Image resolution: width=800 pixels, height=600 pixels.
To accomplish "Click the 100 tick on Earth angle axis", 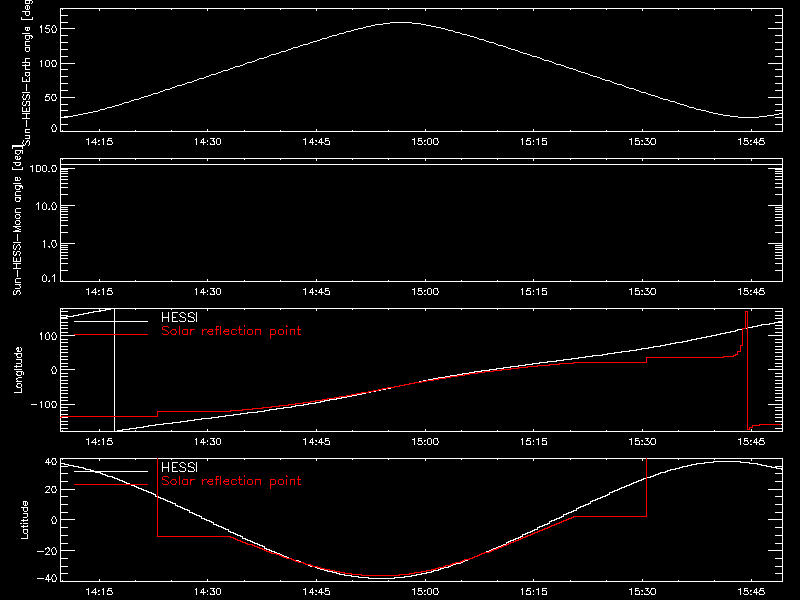I will tap(48, 64).
